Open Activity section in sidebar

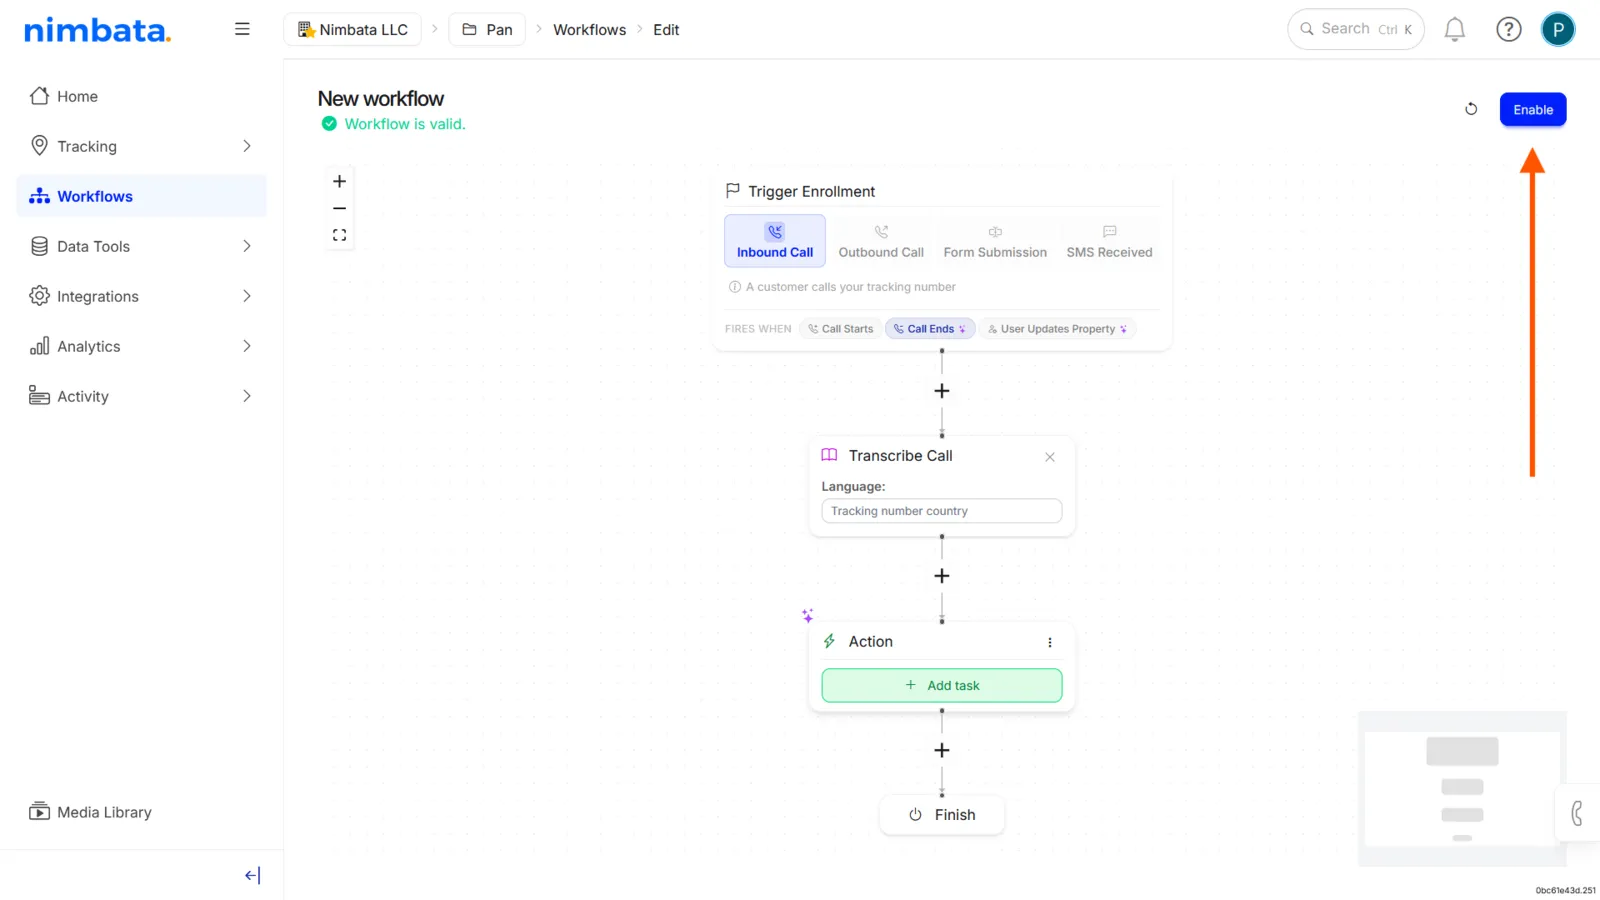tap(141, 396)
